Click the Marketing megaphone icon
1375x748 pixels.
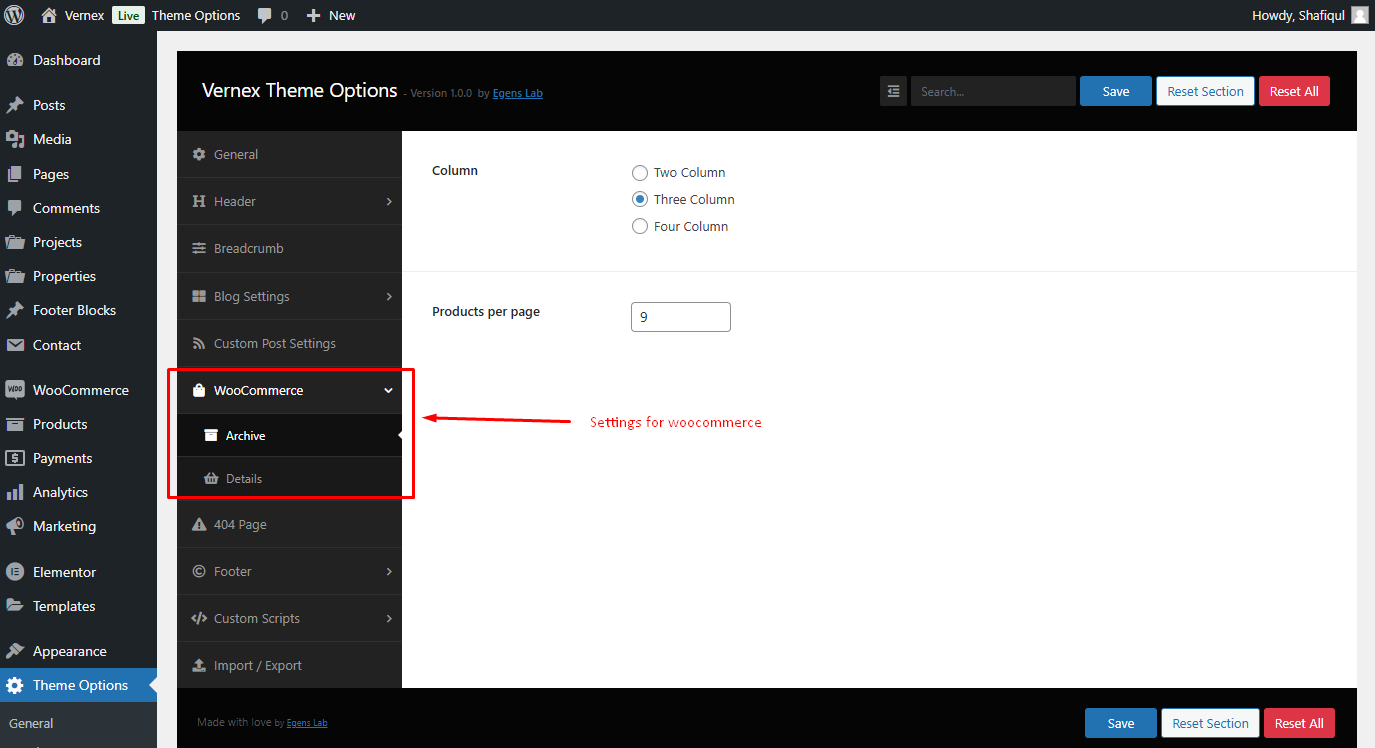tap(15, 526)
